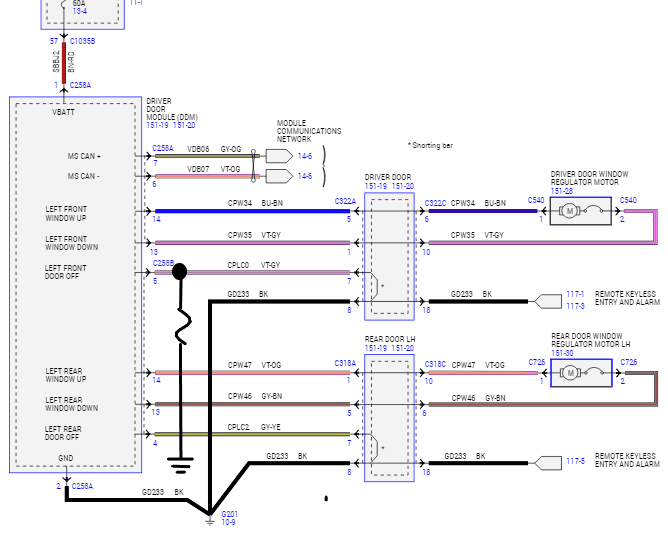Click the CPW46 GY-BN label left of Rear Door LH
This screenshot has height=538, width=668.
click(x=255, y=396)
